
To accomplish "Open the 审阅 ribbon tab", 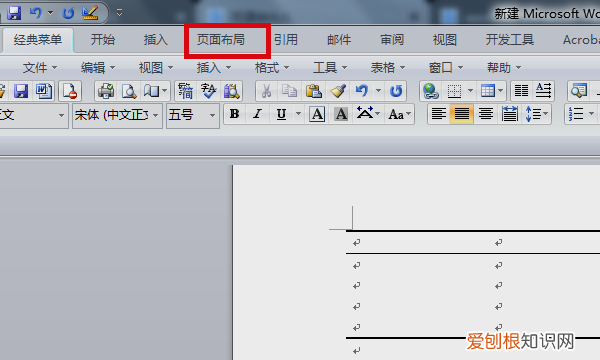I will tap(392, 40).
